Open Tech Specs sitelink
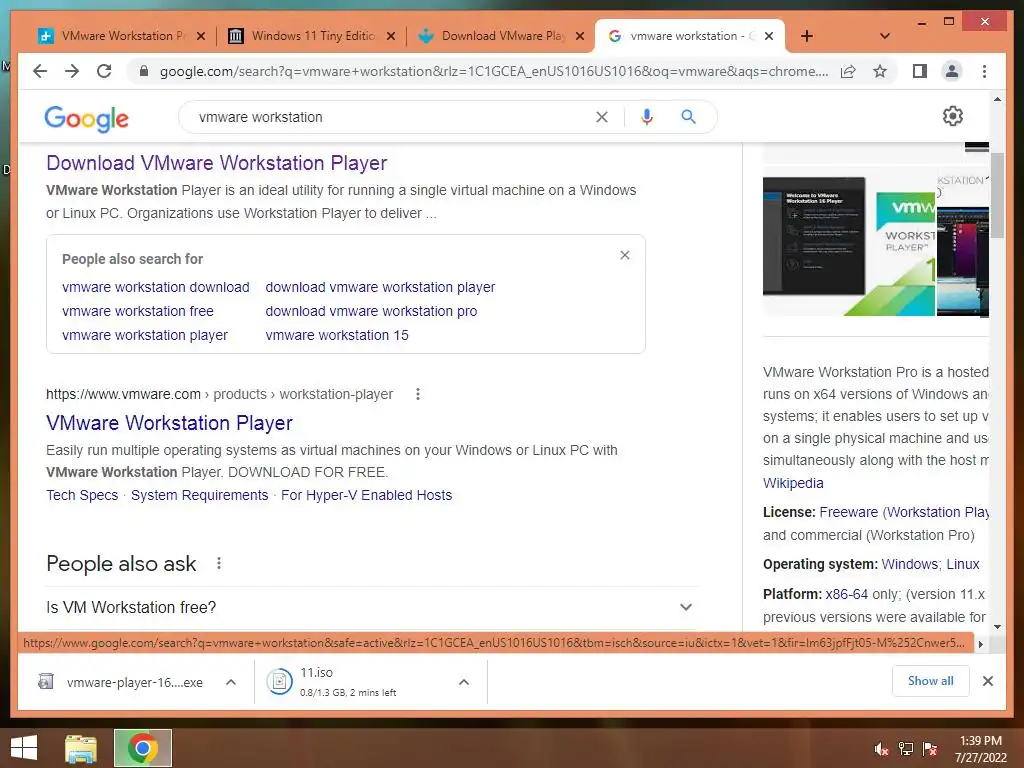 click(x=82, y=495)
